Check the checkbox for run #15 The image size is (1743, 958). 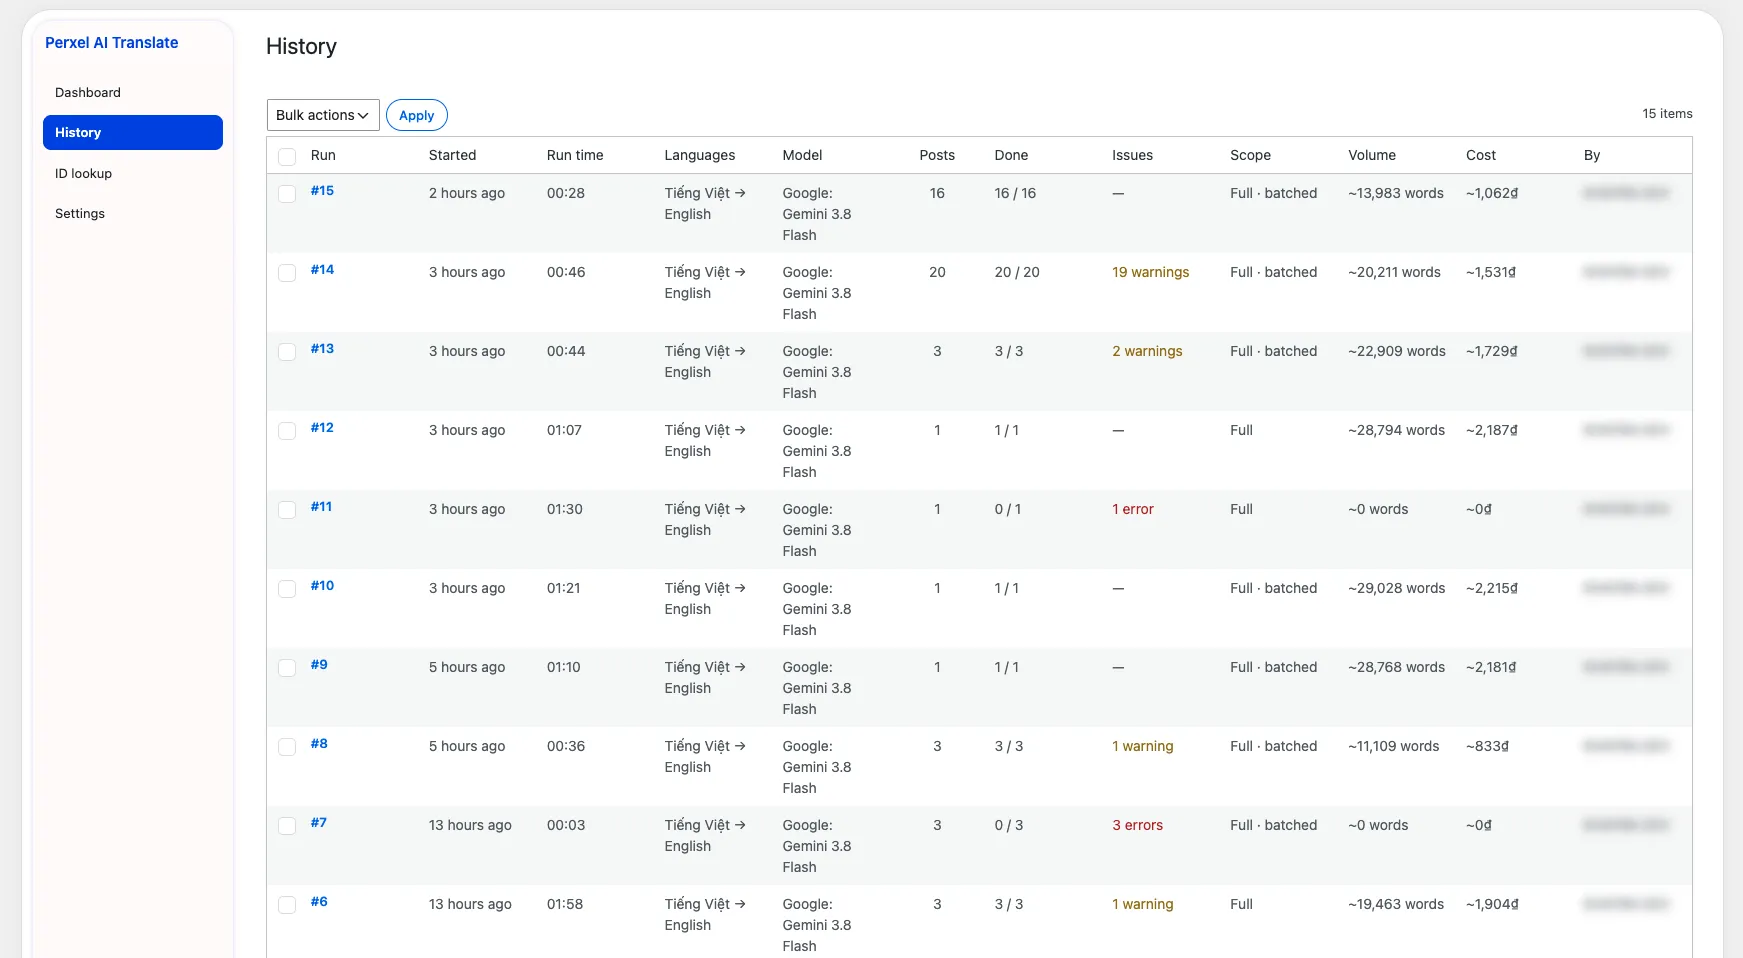point(287,194)
